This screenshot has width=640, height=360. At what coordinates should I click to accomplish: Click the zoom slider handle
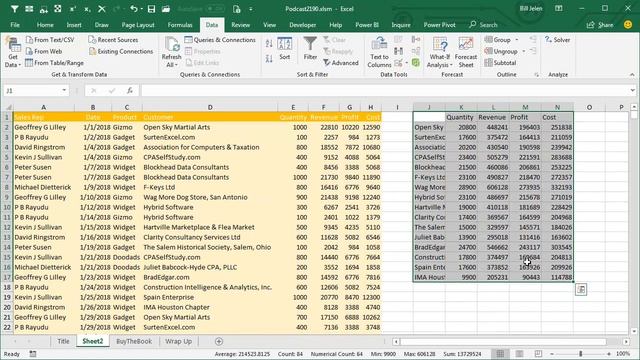[x=580, y=353]
